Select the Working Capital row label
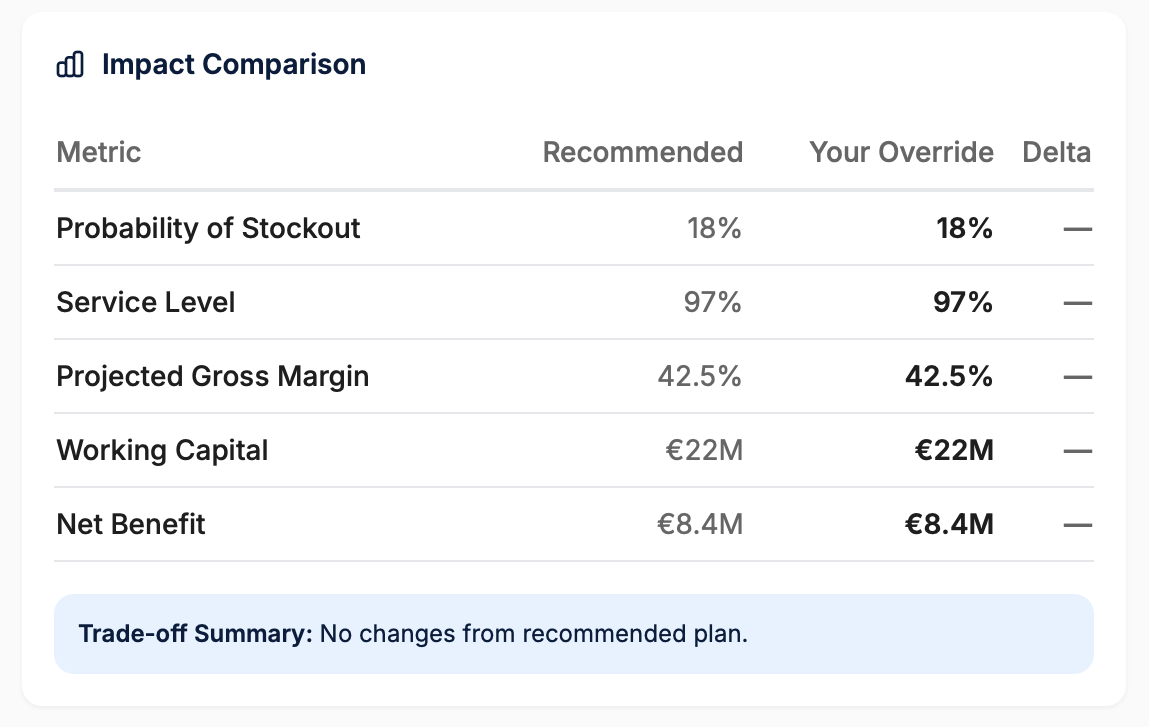Image resolution: width=1149 pixels, height=727 pixels. pos(162,450)
